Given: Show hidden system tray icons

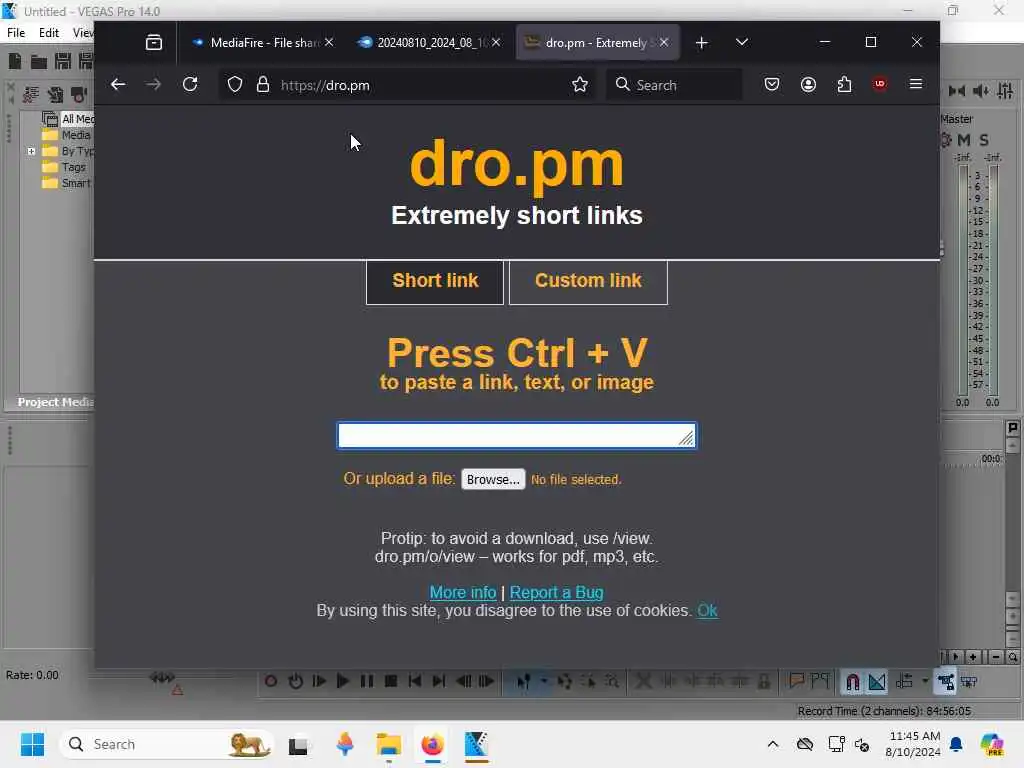Looking at the screenshot, I should tap(773, 744).
